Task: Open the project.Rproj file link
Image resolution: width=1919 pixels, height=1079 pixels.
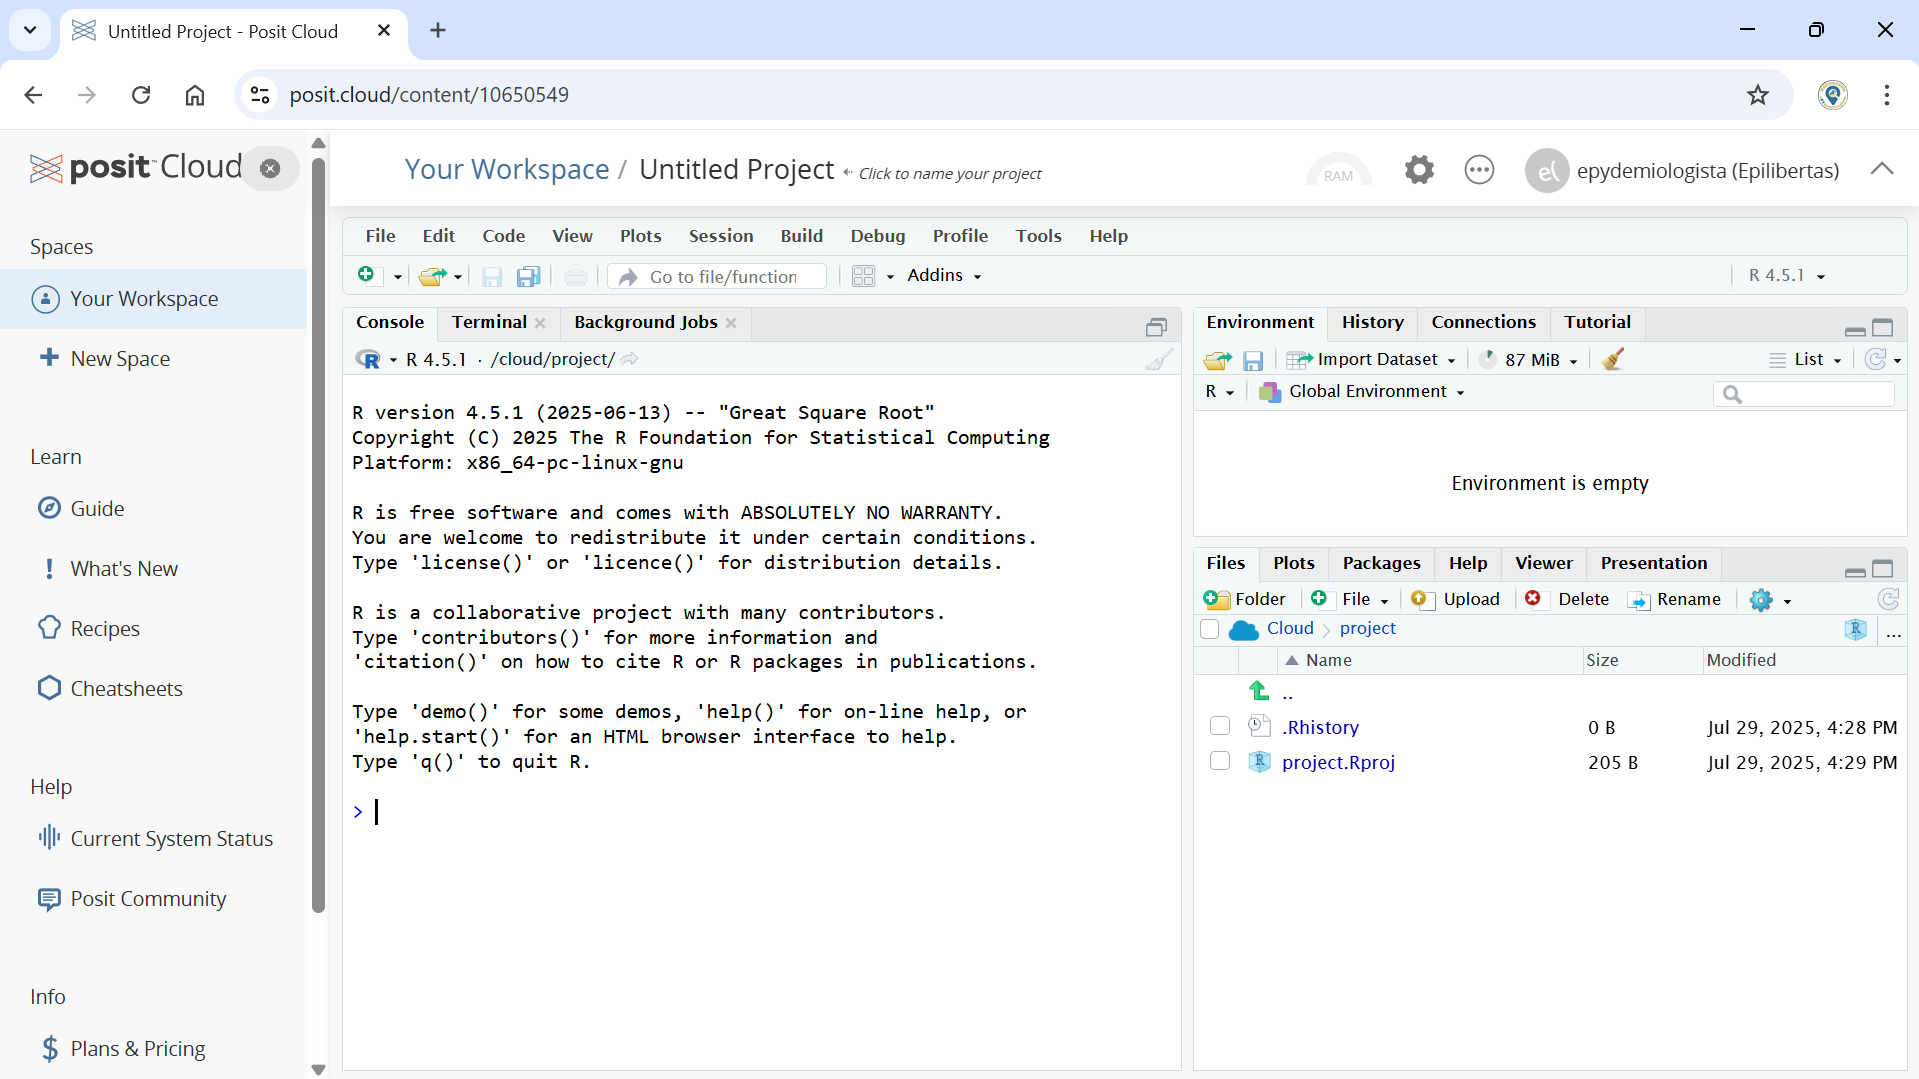Action: pos(1337,762)
